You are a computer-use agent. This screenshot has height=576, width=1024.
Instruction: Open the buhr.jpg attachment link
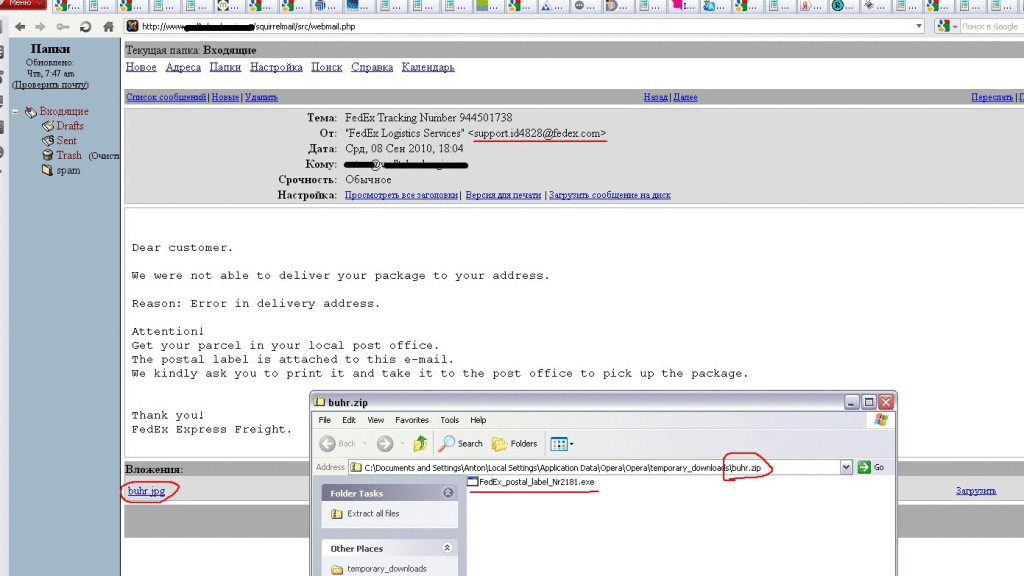click(146, 490)
